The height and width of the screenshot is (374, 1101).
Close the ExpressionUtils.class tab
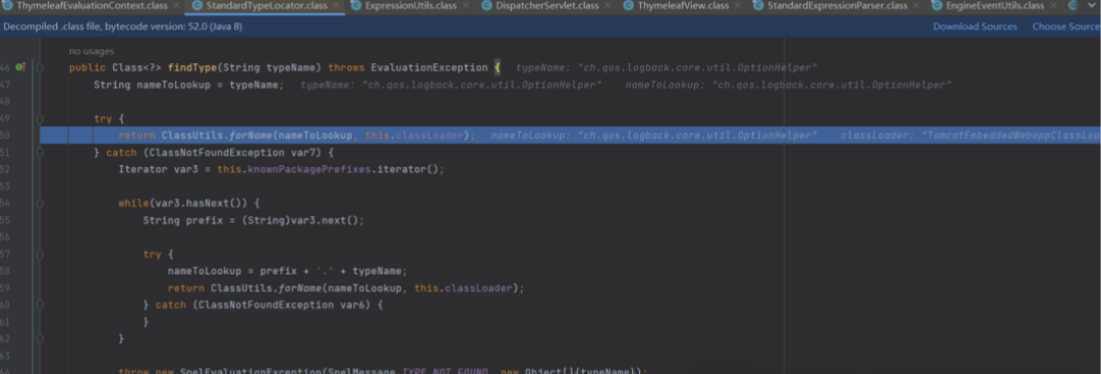[465, 6]
